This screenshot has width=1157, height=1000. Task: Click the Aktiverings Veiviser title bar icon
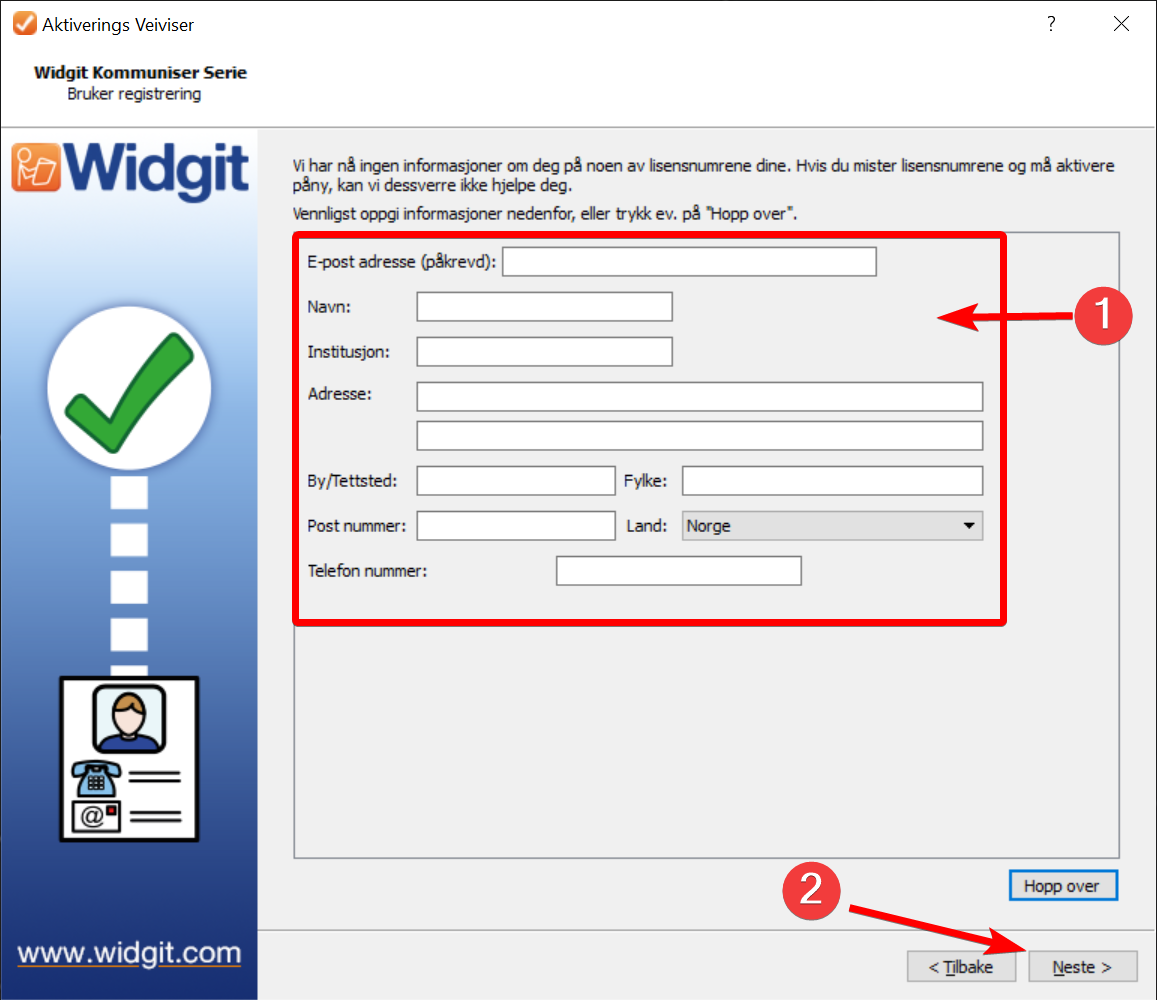pos(24,24)
